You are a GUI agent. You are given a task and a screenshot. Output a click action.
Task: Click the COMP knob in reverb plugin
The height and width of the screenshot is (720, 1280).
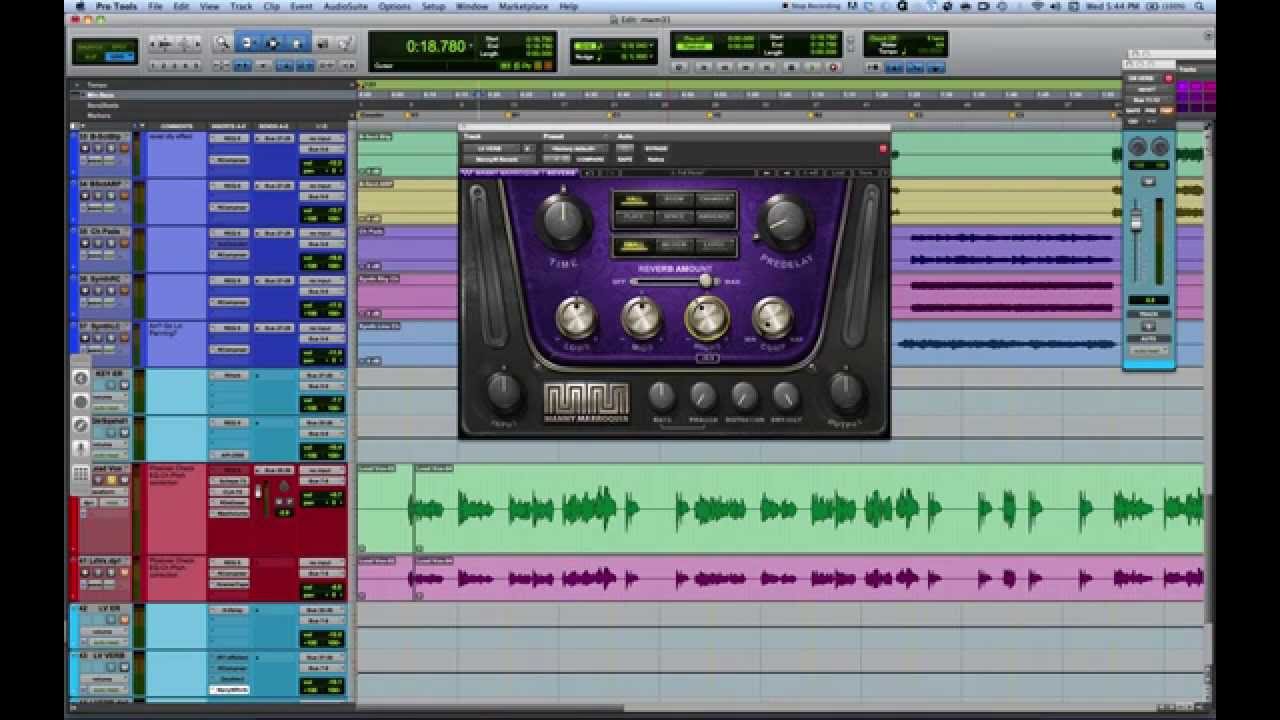pyautogui.click(x=772, y=318)
